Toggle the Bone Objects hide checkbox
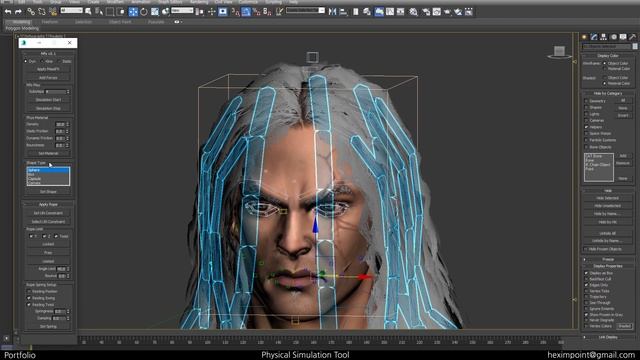This screenshot has height=360, width=640. point(587,147)
